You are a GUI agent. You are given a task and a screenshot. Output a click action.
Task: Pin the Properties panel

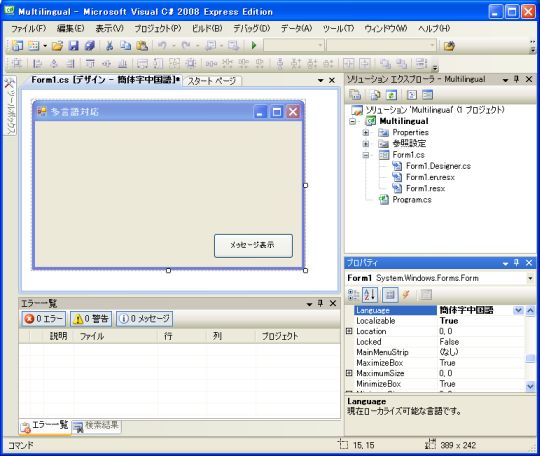click(516, 263)
